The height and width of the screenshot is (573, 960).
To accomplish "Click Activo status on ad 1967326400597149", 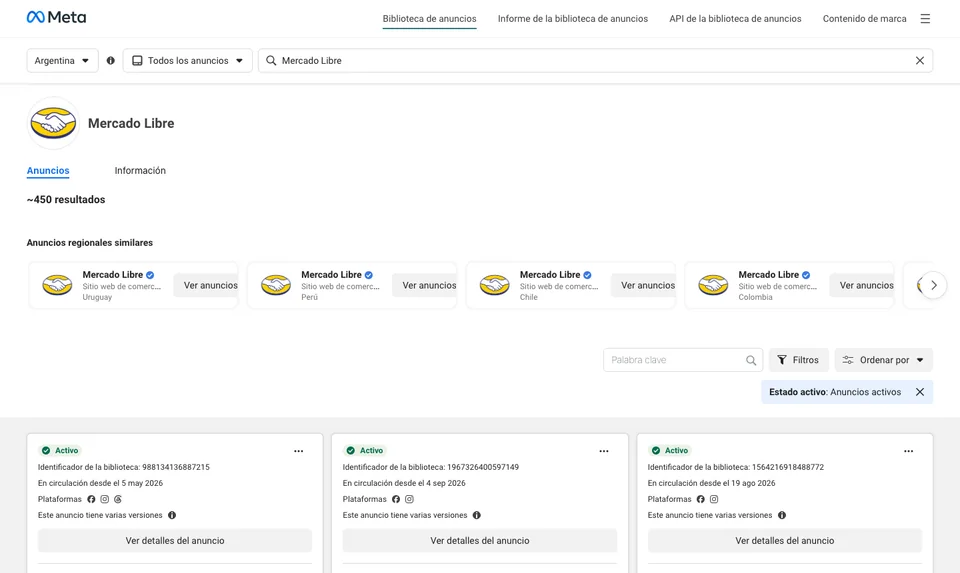I will click(365, 451).
